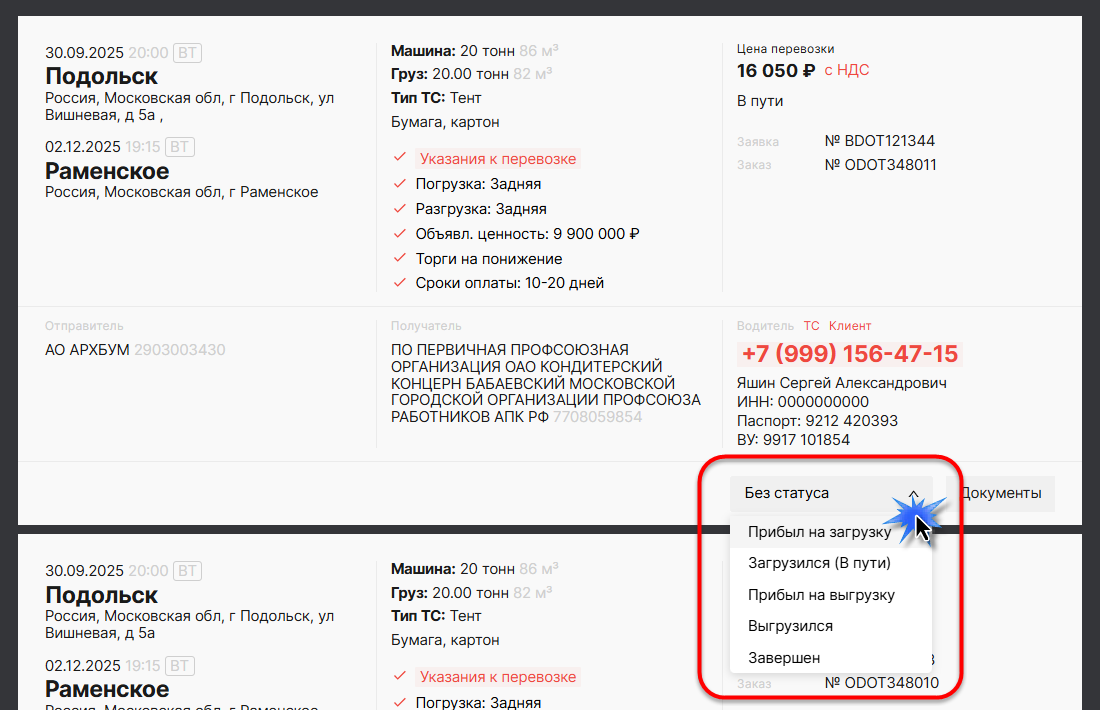Click the 'ВТ' badge beside 02.12.2025 19:15 first card
The width and height of the screenshot is (1100, 710).
(x=179, y=147)
